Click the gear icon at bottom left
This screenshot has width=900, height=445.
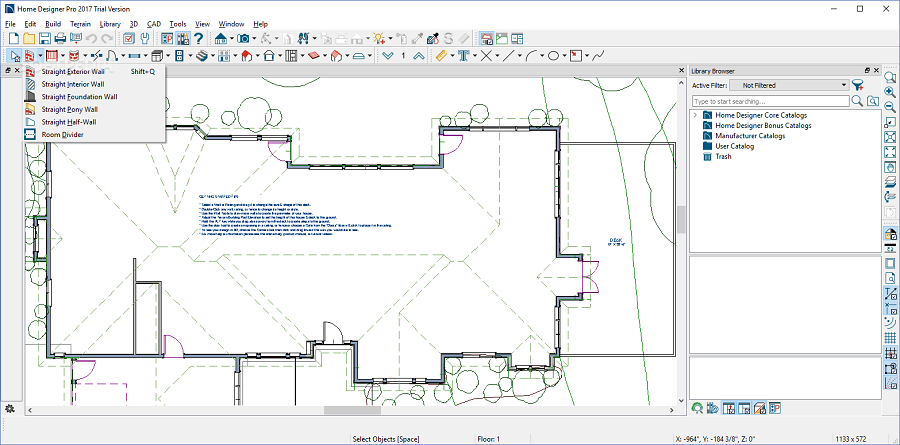[10, 409]
